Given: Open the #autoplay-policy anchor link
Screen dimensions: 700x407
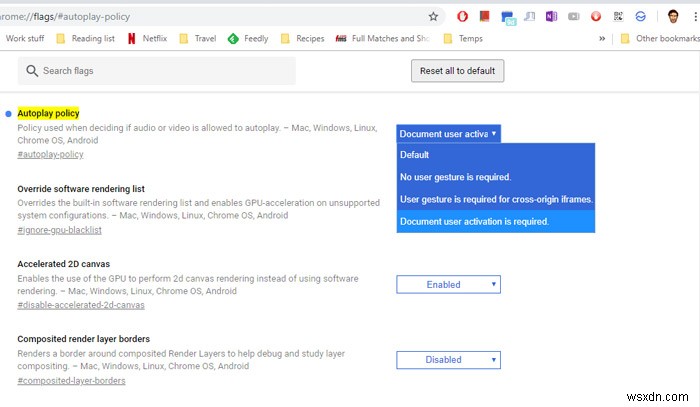Looking at the screenshot, I should 50,154.
